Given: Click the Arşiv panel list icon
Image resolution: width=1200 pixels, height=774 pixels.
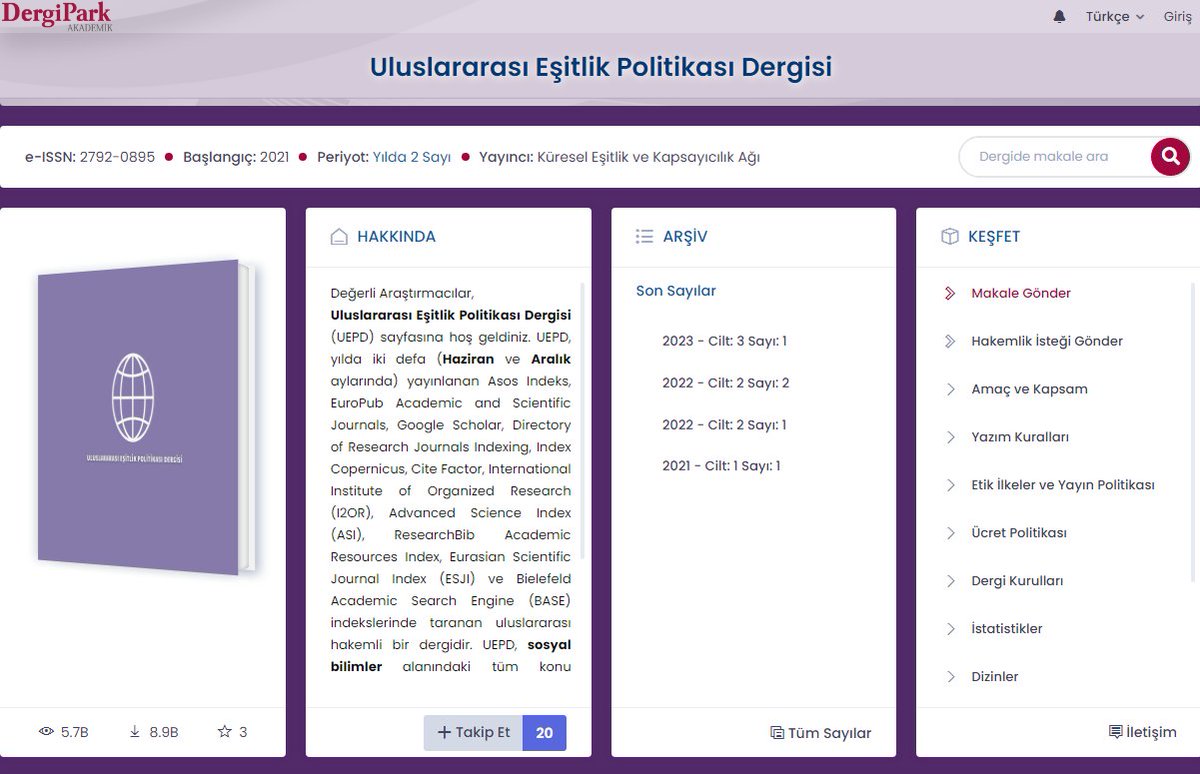Looking at the screenshot, I should pos(646,236).
